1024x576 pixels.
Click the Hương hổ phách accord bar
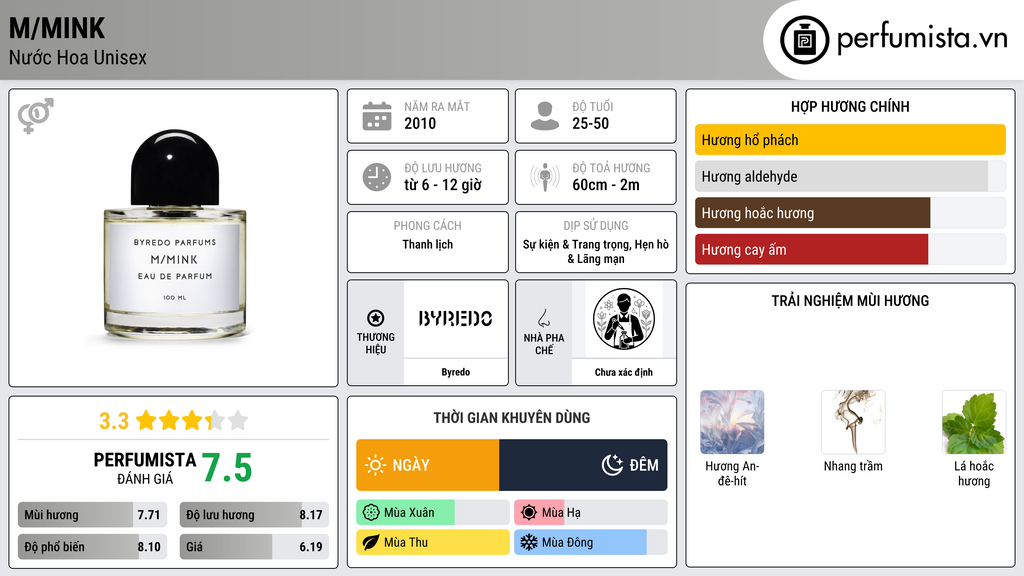pos(850,140)
